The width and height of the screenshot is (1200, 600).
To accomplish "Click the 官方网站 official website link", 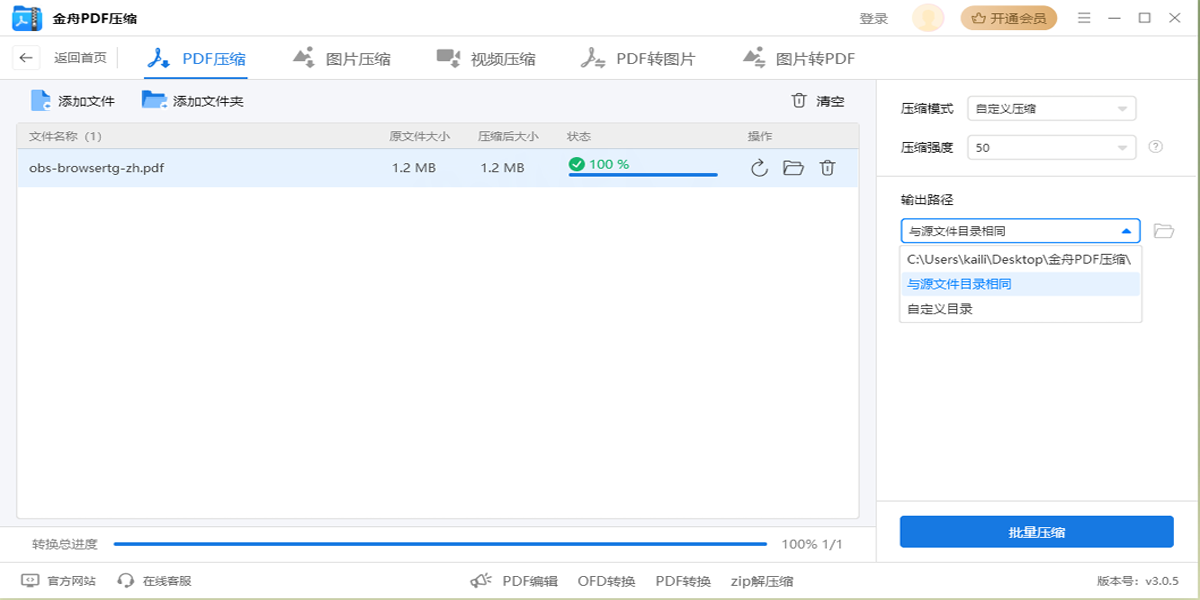I will tap(59, 581).
